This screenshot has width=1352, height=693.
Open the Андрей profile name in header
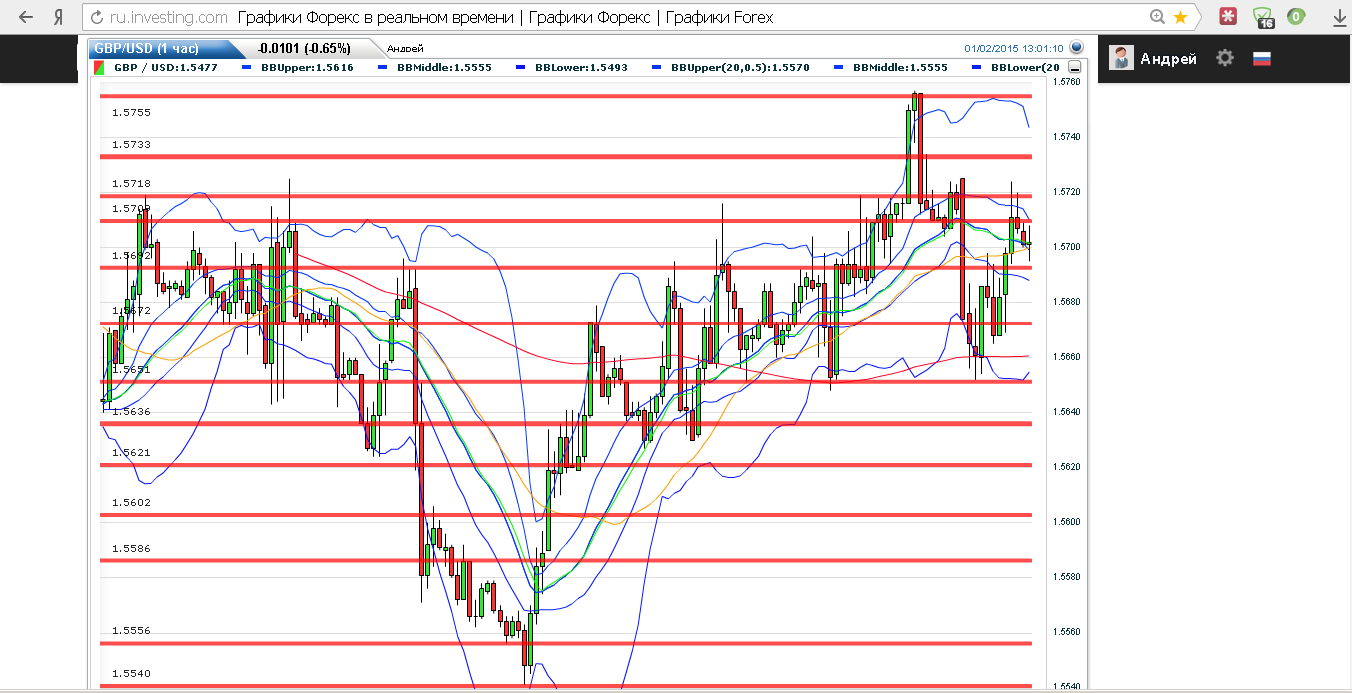1168,59
